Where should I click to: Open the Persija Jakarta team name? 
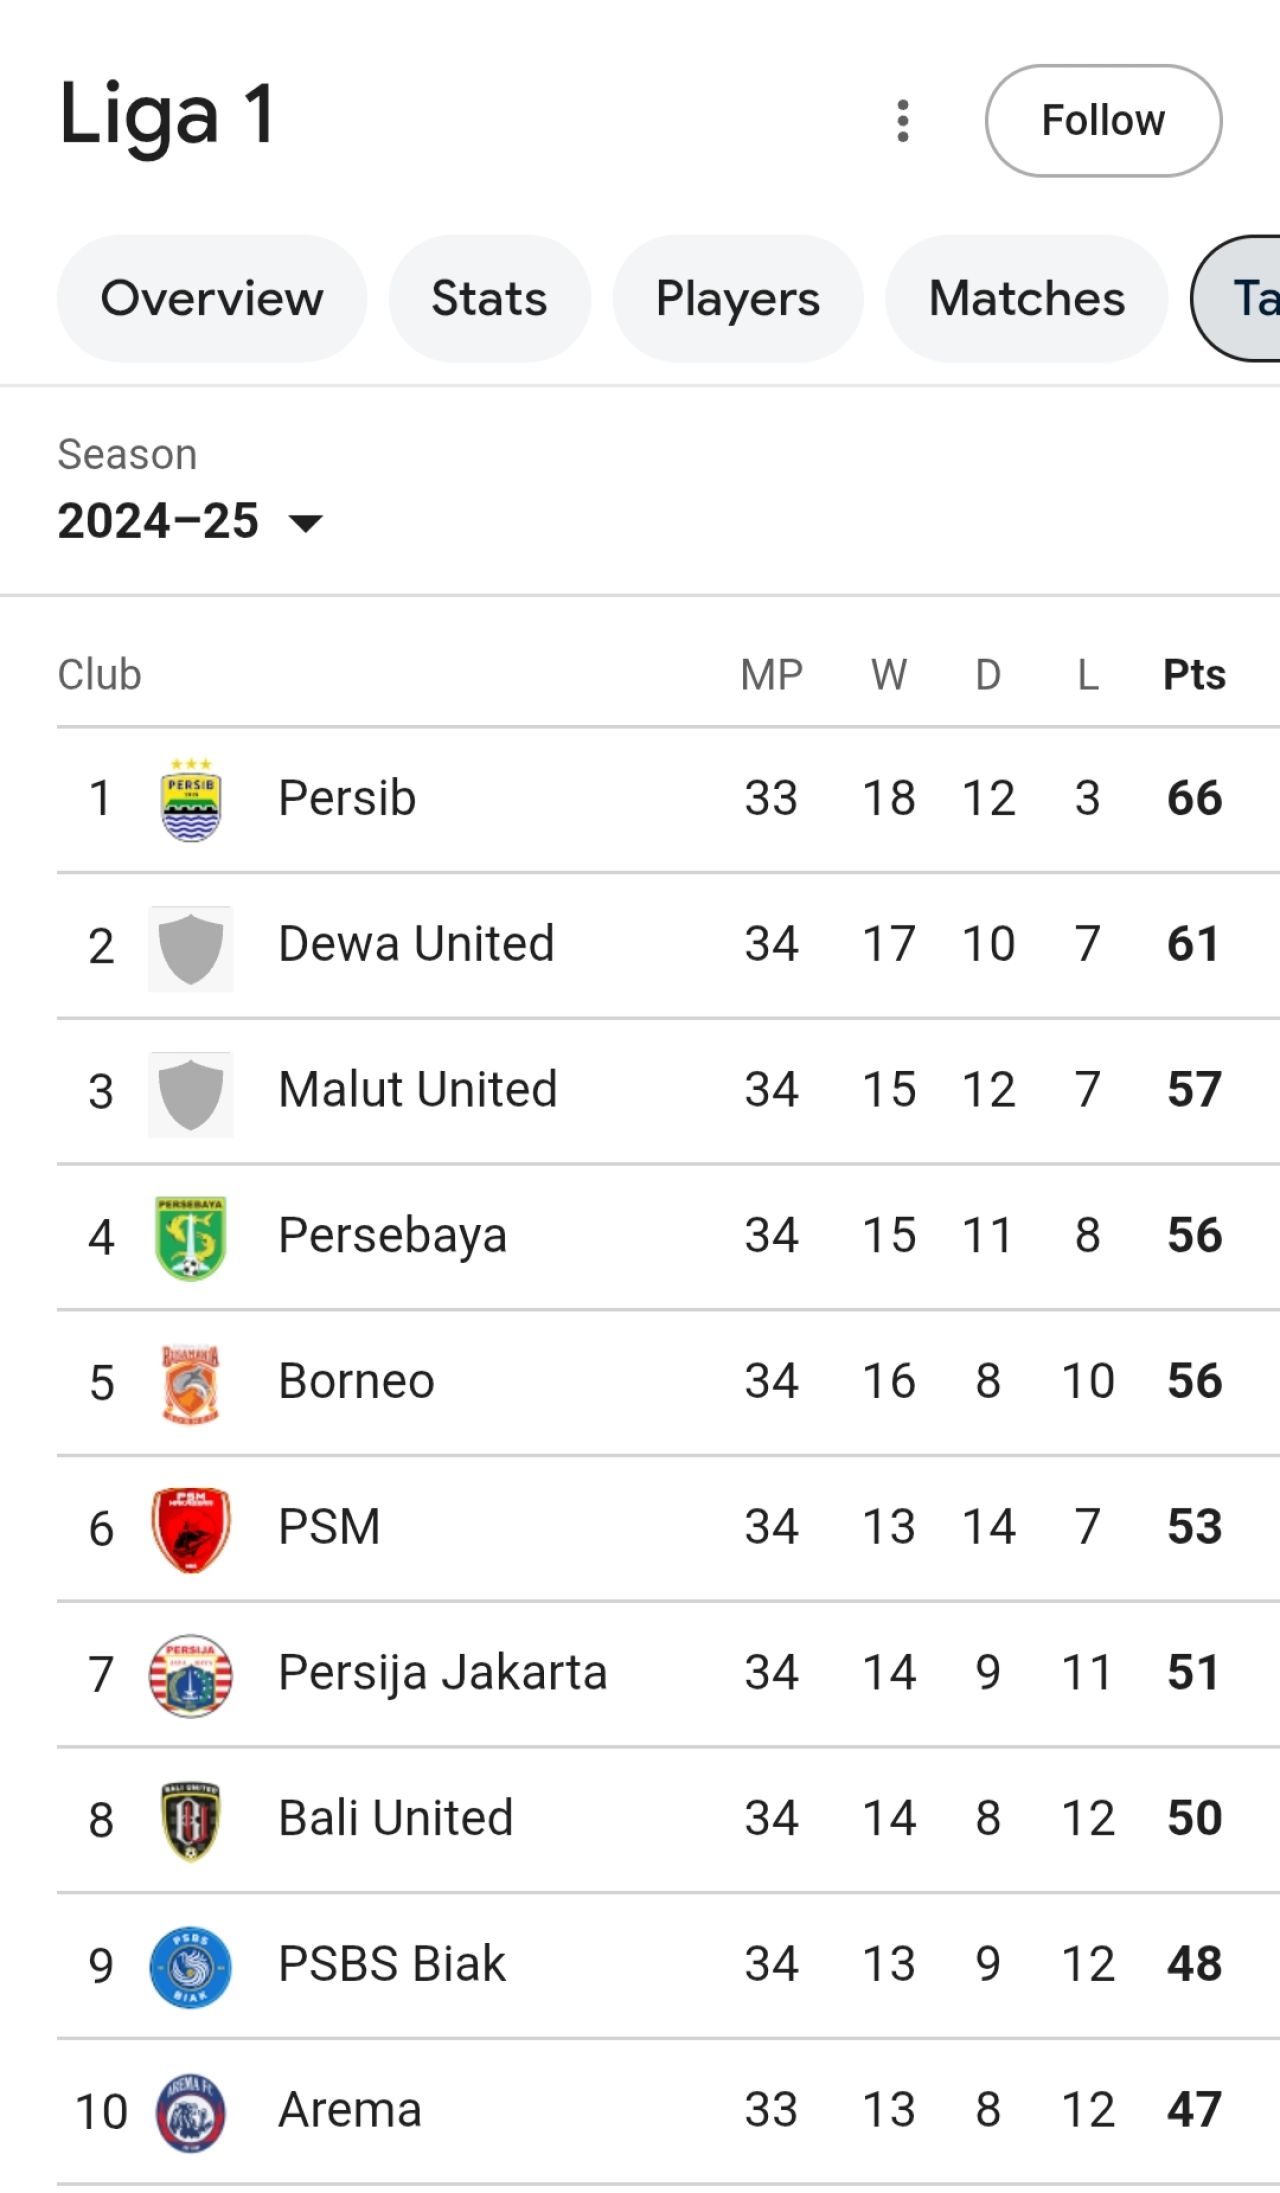pyautogui.click(x=442, y=1673)
